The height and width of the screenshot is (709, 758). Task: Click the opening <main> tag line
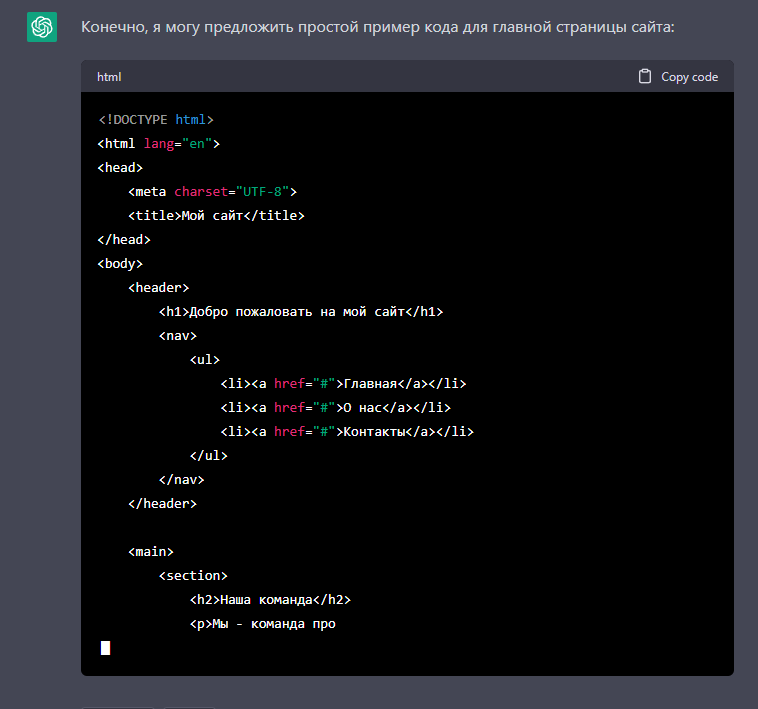151,551
